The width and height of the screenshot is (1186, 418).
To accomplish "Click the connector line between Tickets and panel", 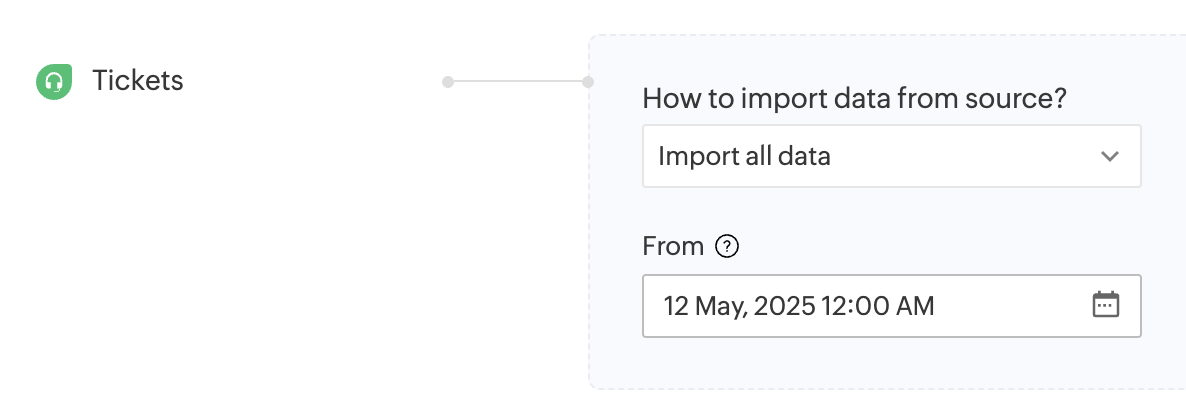I will point(518,81).
